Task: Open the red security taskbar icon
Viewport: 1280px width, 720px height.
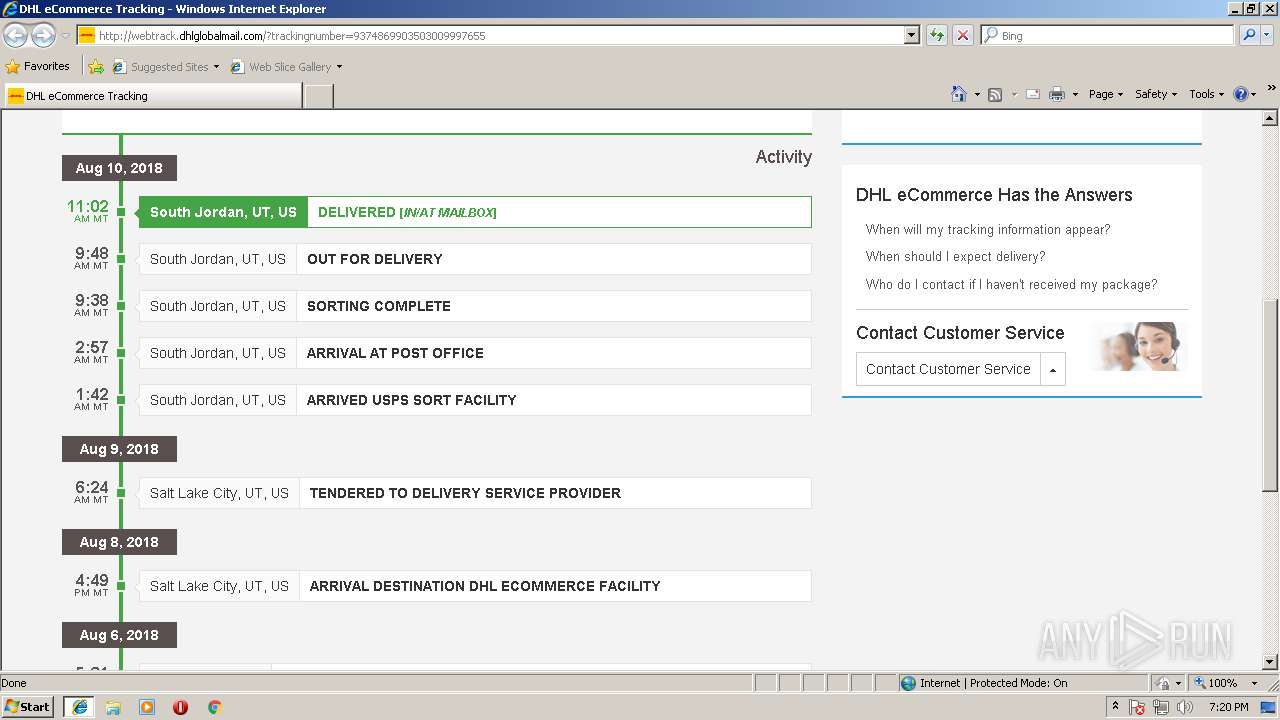Action: pyautogui.click(x=180, y=707)
